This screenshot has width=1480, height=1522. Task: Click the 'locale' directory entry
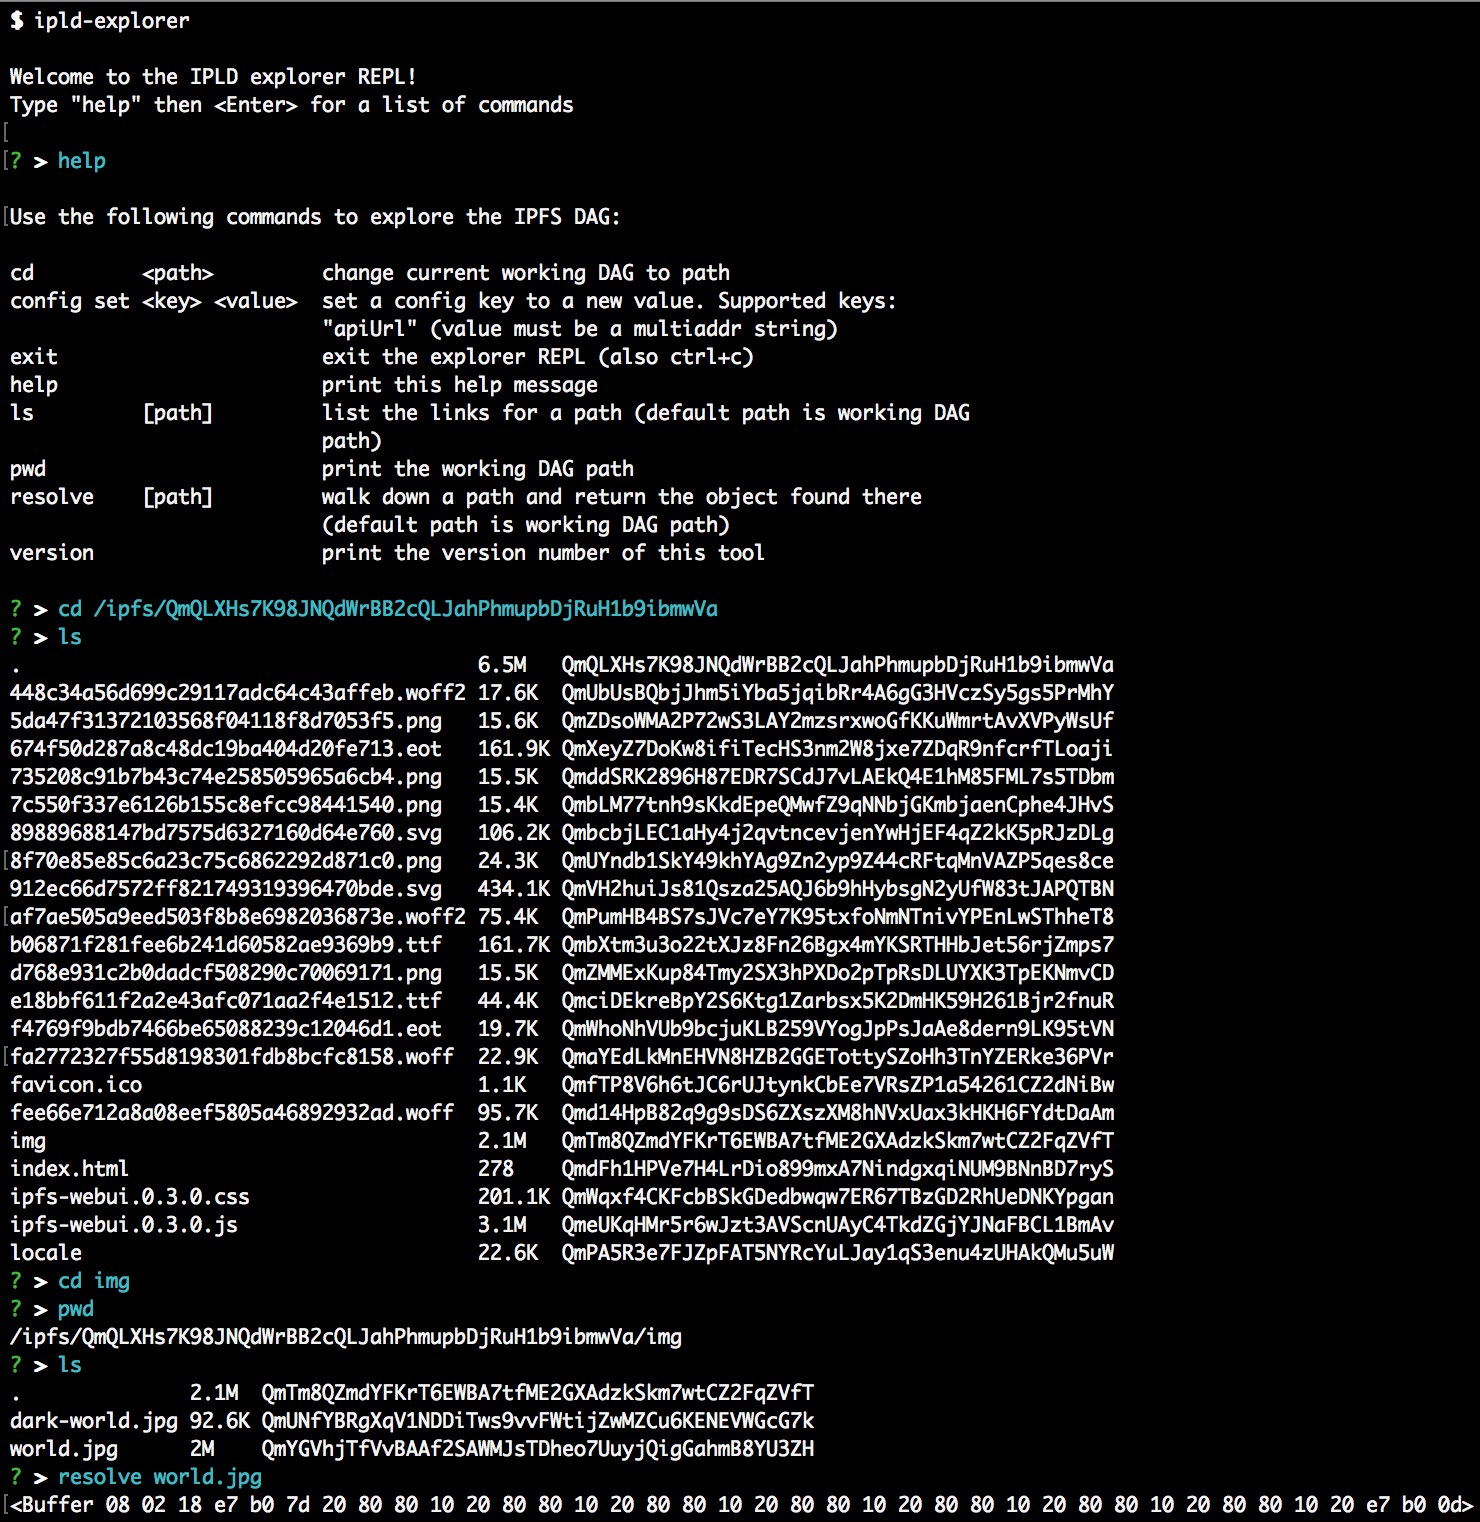coord(46,1253)
